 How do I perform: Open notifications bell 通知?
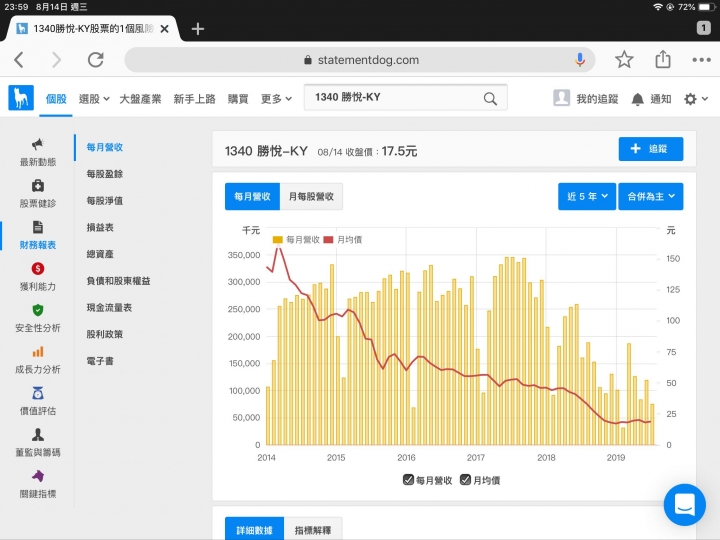click(x=651, y=99)
